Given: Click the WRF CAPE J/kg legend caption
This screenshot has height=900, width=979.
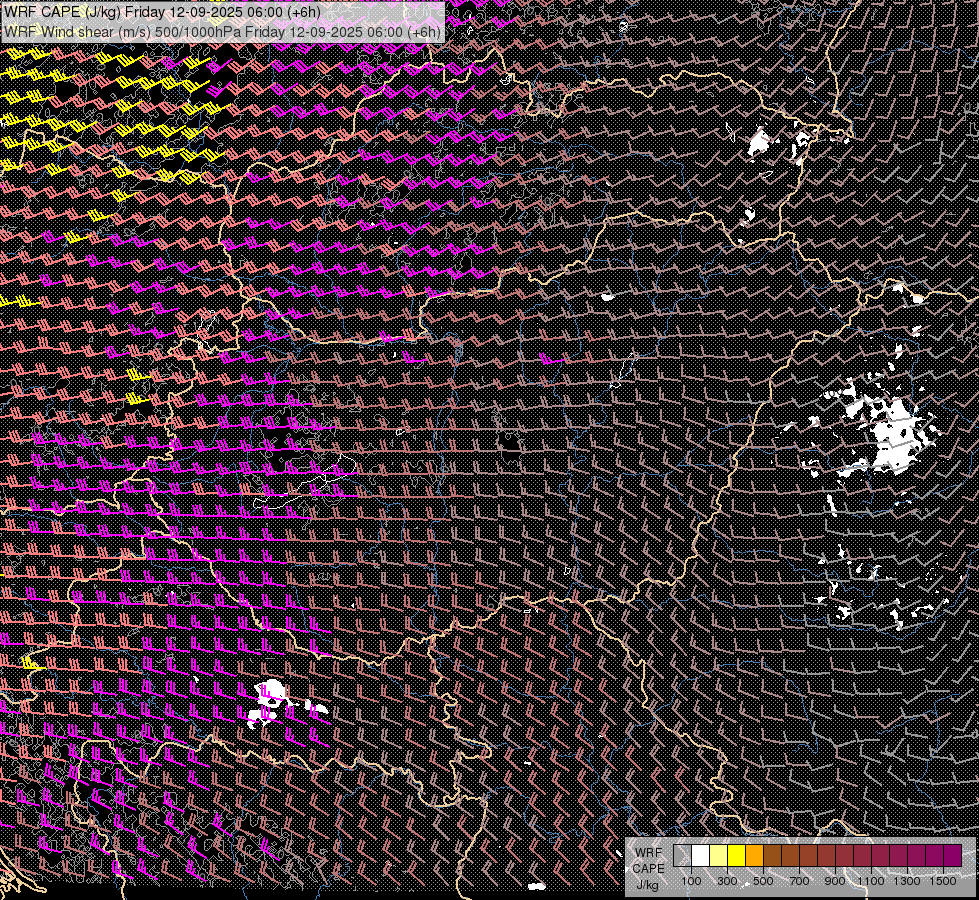Looking at the screenshot, I should tap(647, 868).
